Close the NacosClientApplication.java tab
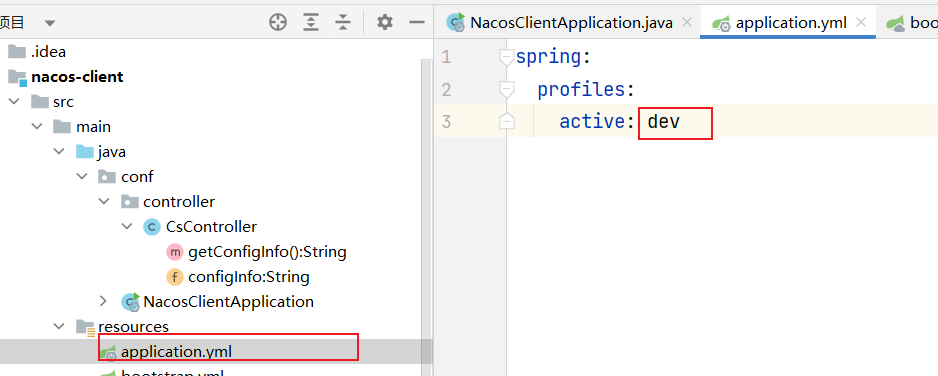938x376 pixels. 687,23
